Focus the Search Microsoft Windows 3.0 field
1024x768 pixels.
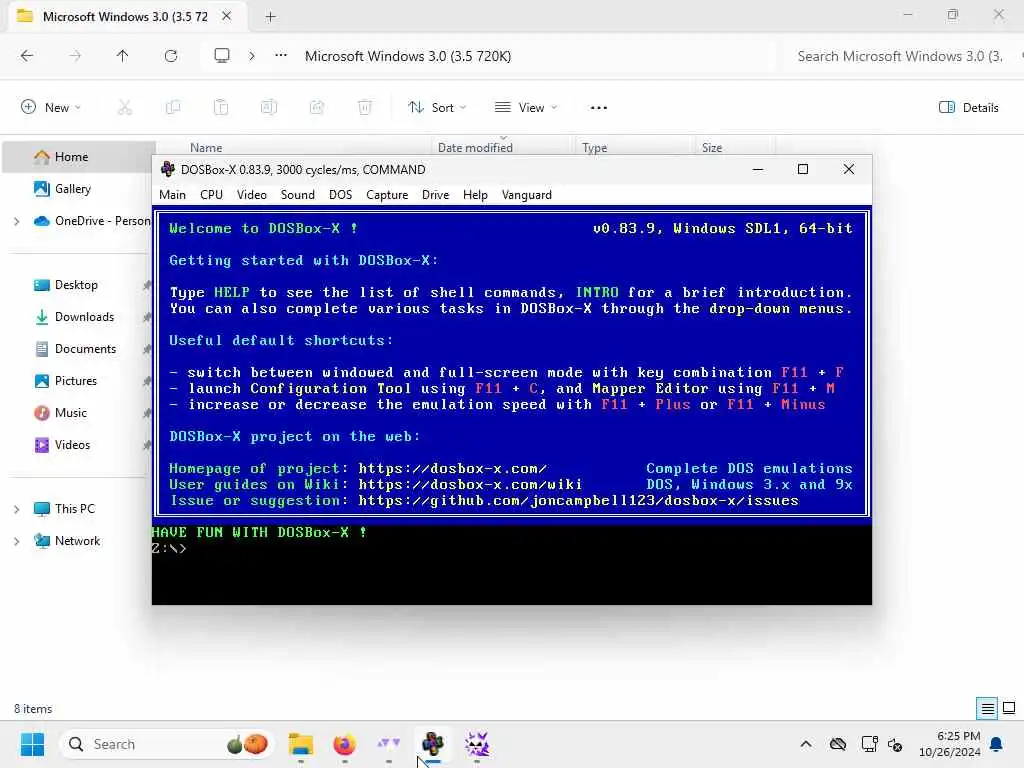coord(899,56)
